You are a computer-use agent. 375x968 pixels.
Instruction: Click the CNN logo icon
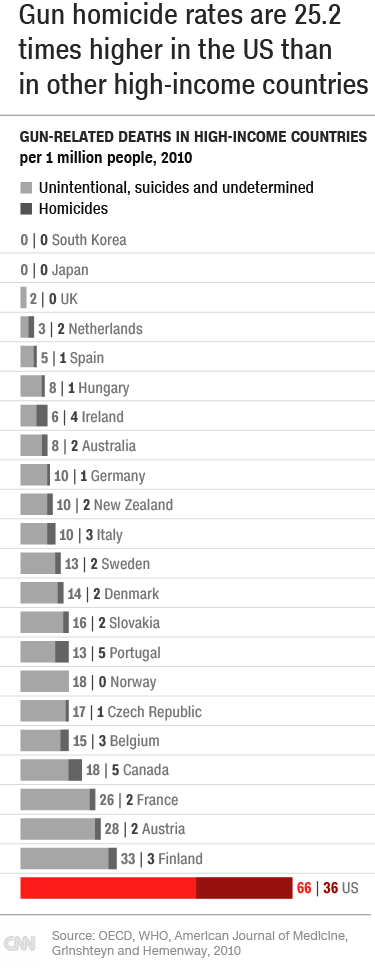20,943
